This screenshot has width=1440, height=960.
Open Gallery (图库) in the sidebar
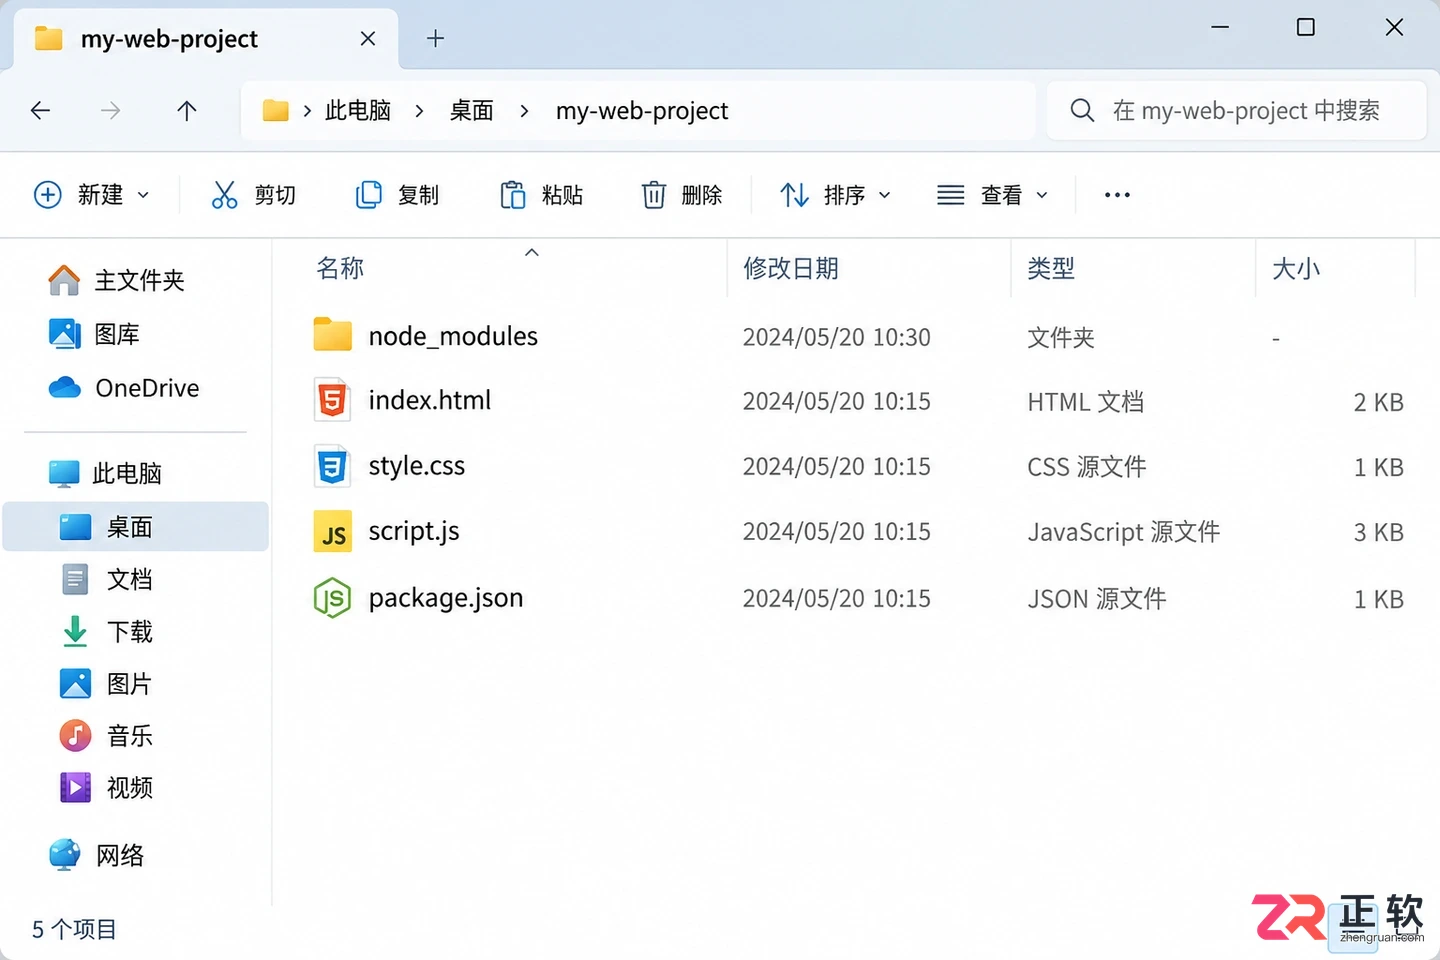pyautogui.click(x=95, y=334)
